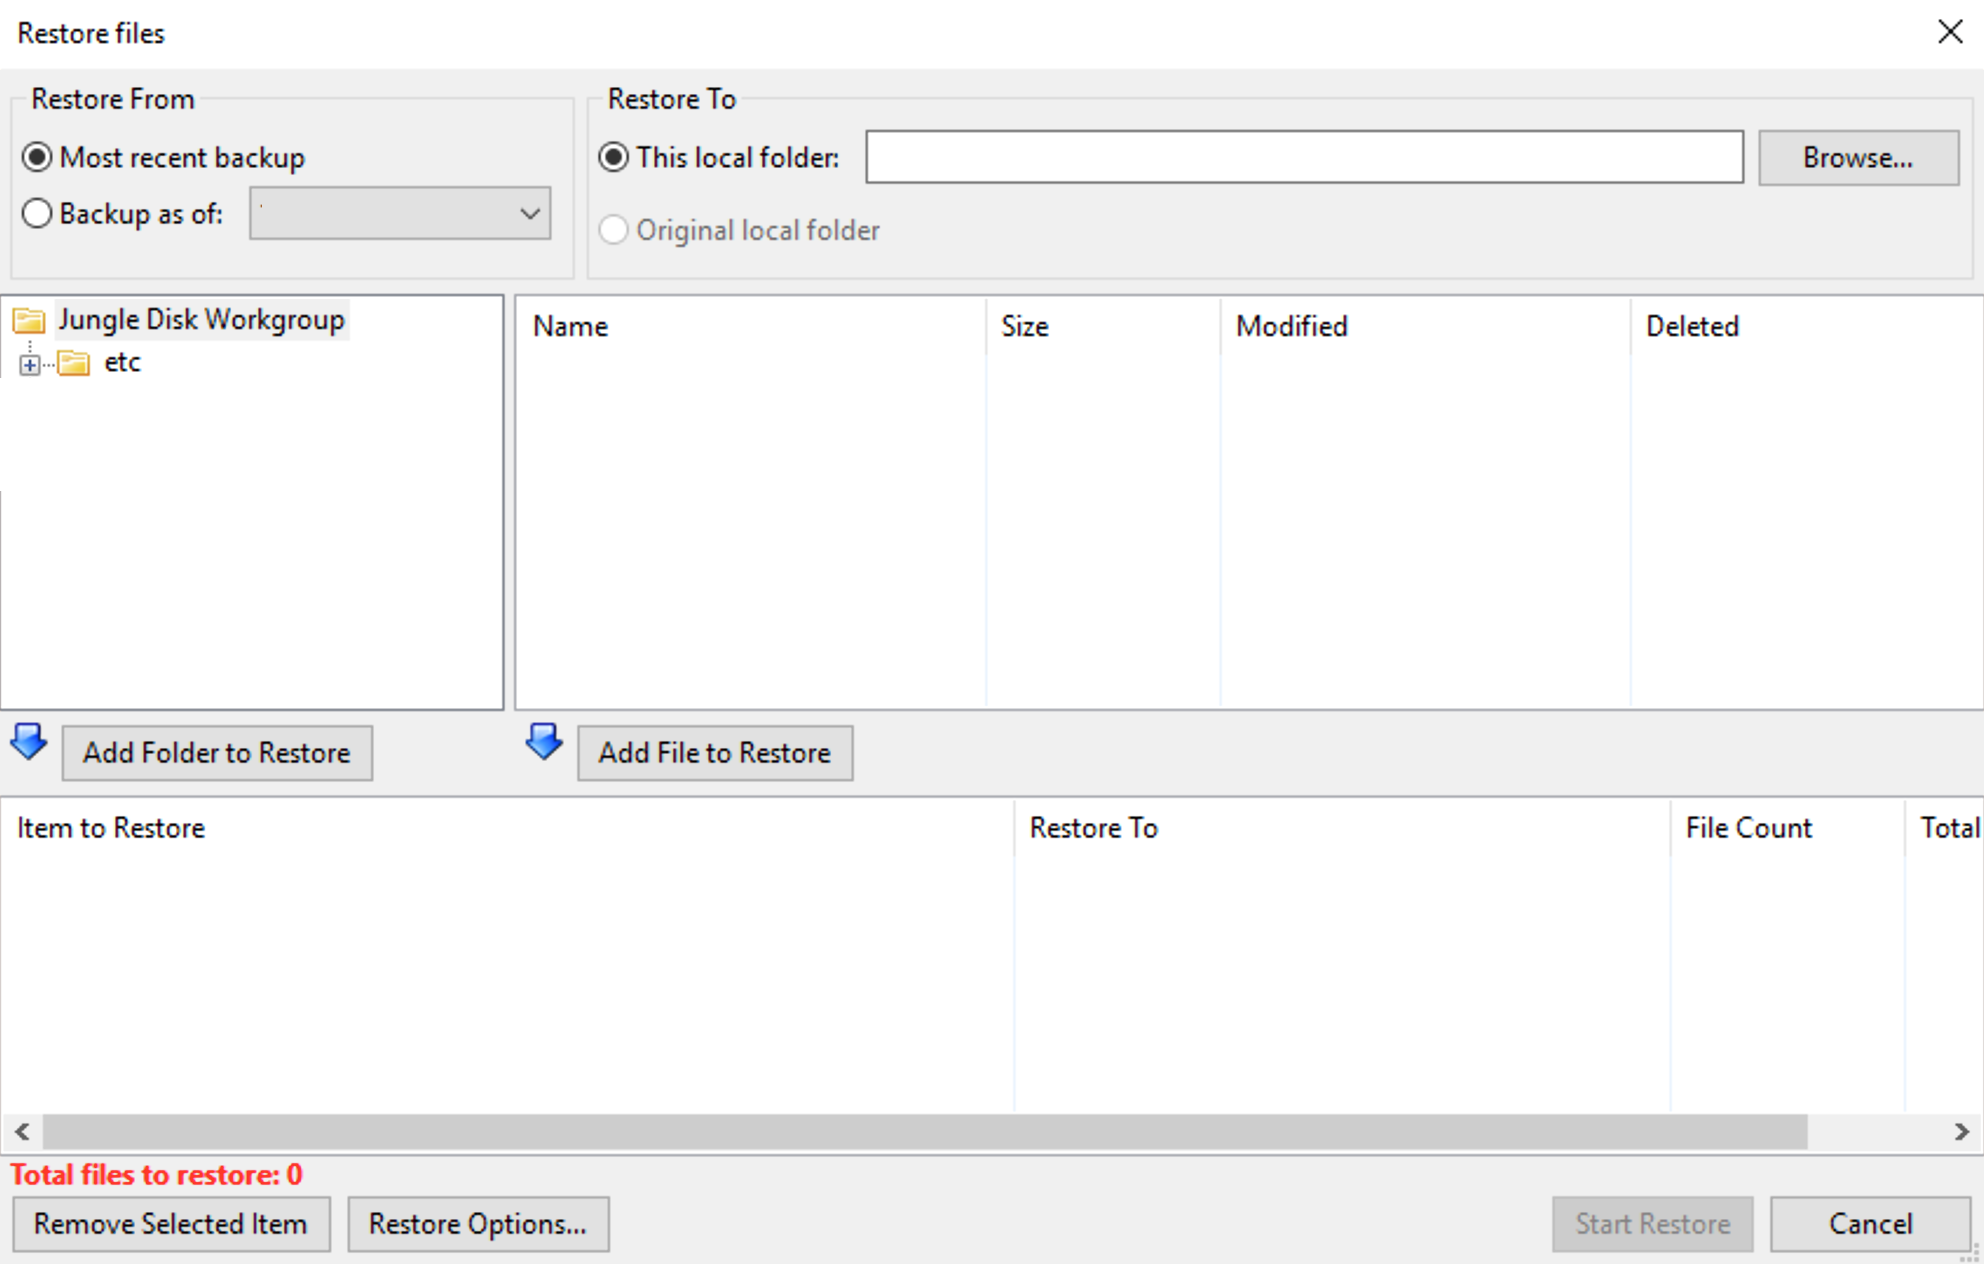Click the Item to Restore column header
Screen dimensions: 1984x1264
[508, 828]
